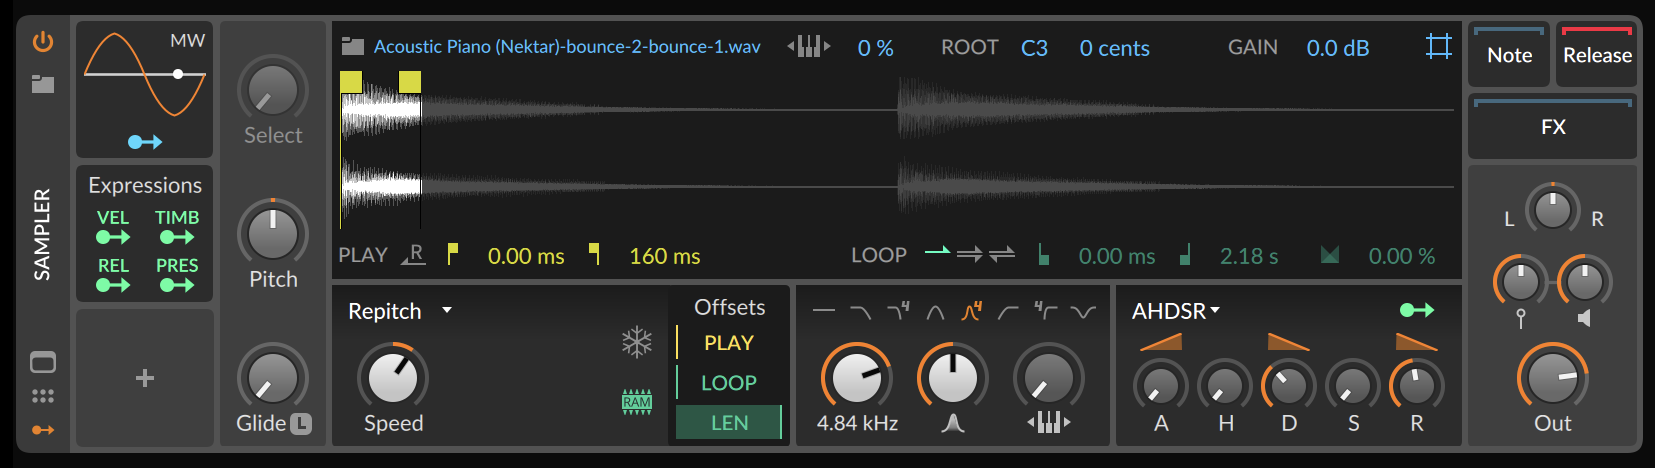The image size is (1655, 468).
Task: Click the zoom-to-fit crop icon
Action: click(1439, 46)
